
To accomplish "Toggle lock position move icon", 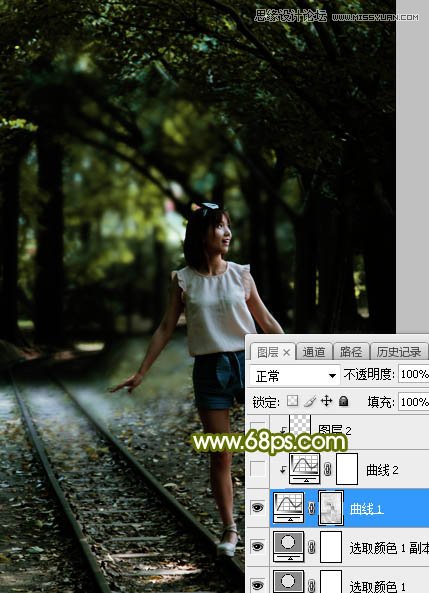I will tap(326, 401).
